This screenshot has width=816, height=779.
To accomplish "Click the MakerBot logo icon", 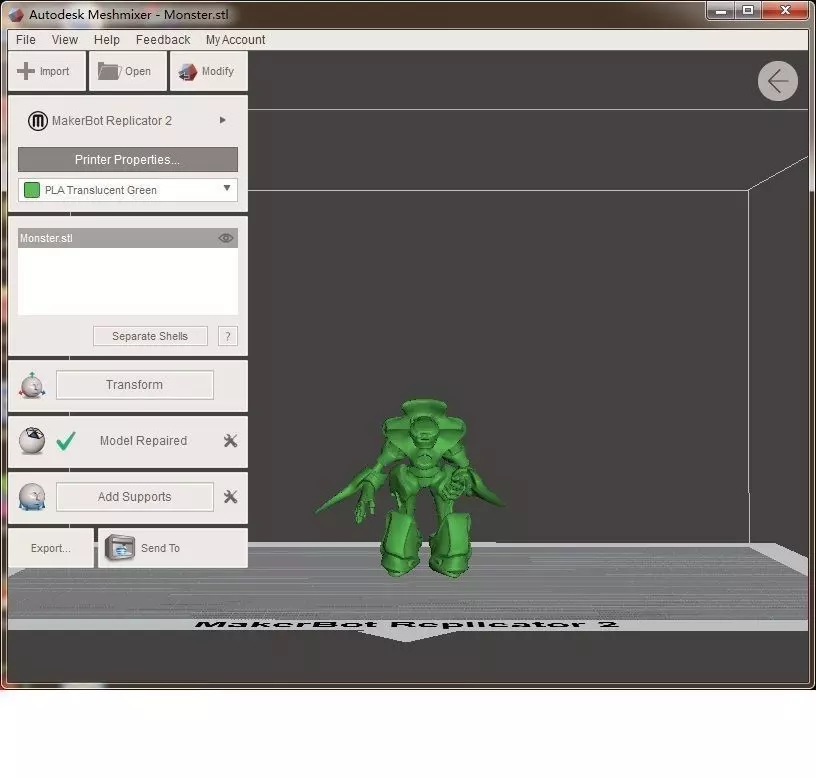I will [x=37, y=121].
